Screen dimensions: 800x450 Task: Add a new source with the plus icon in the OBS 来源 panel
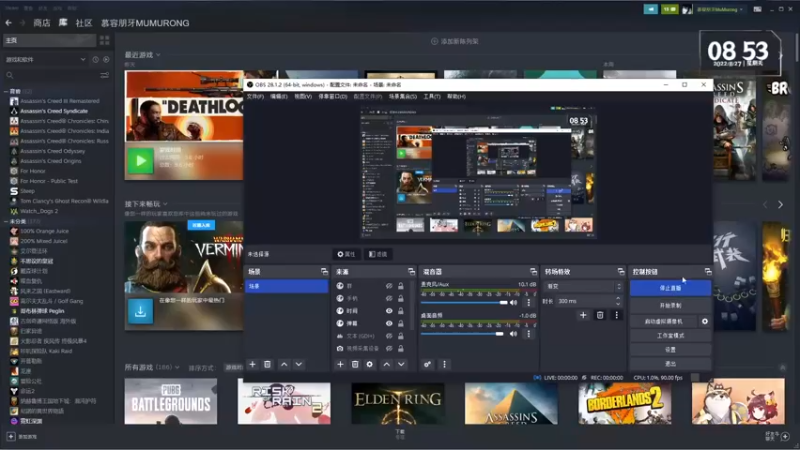point(340,364)
